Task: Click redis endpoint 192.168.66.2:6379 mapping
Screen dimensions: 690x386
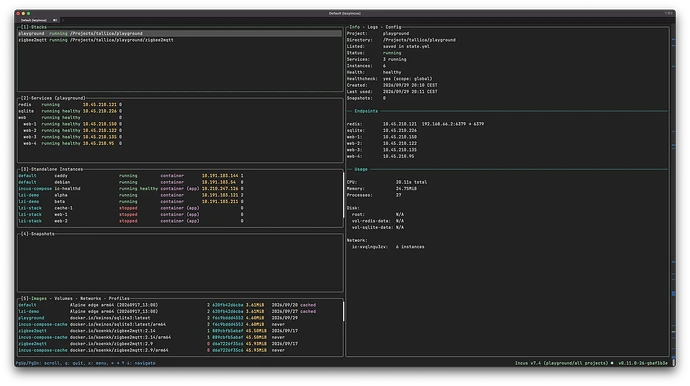Action: click(x=453, y=124)
